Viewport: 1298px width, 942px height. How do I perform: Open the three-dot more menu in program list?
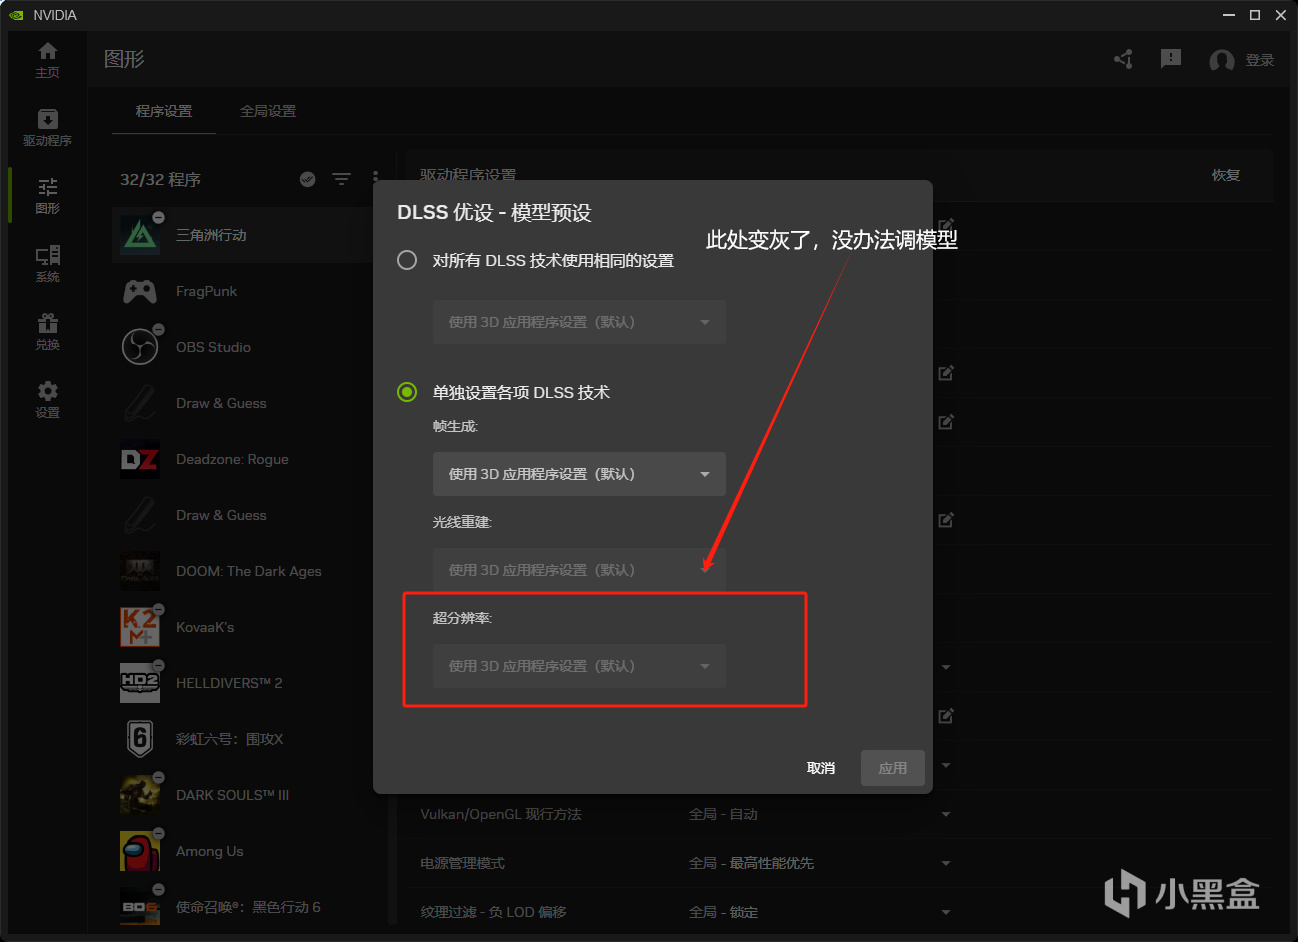375,179
